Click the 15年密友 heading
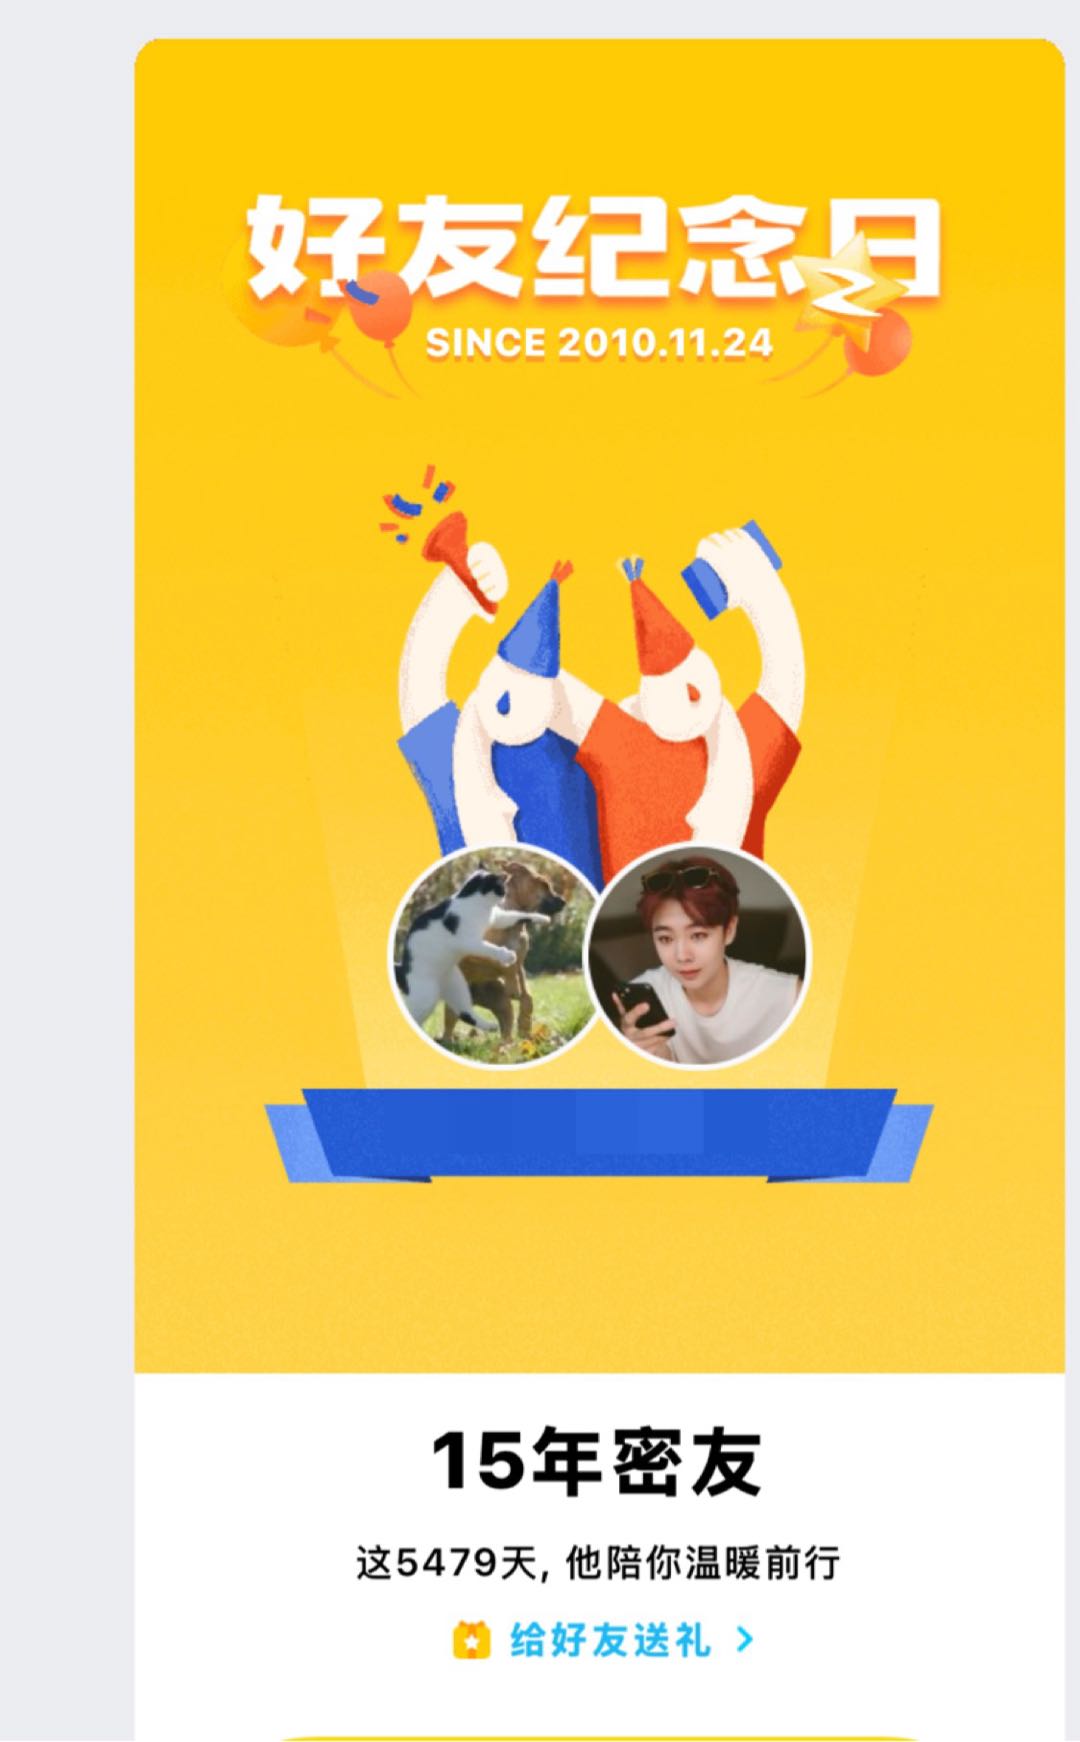Image resolution: width=1080 pixels, height=1742 pixels. coord(596,1462)
